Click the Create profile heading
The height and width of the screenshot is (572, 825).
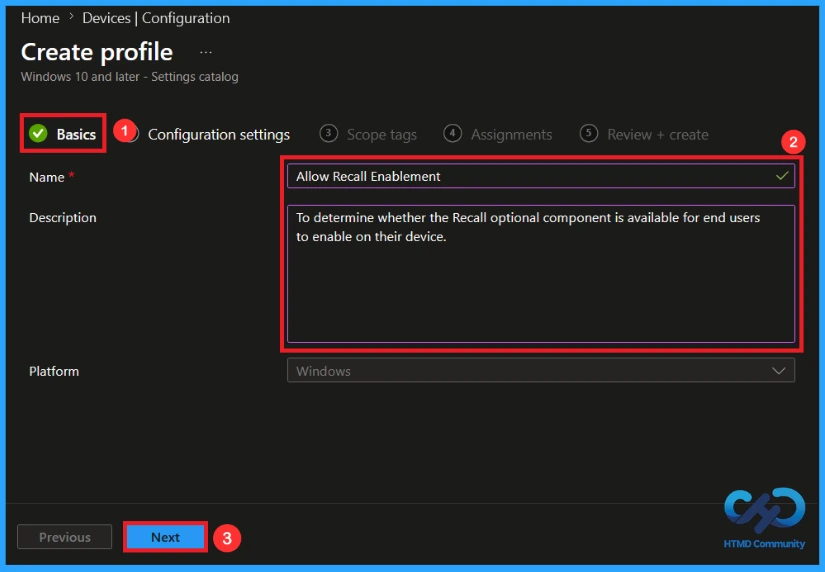[x=97, y=52]
